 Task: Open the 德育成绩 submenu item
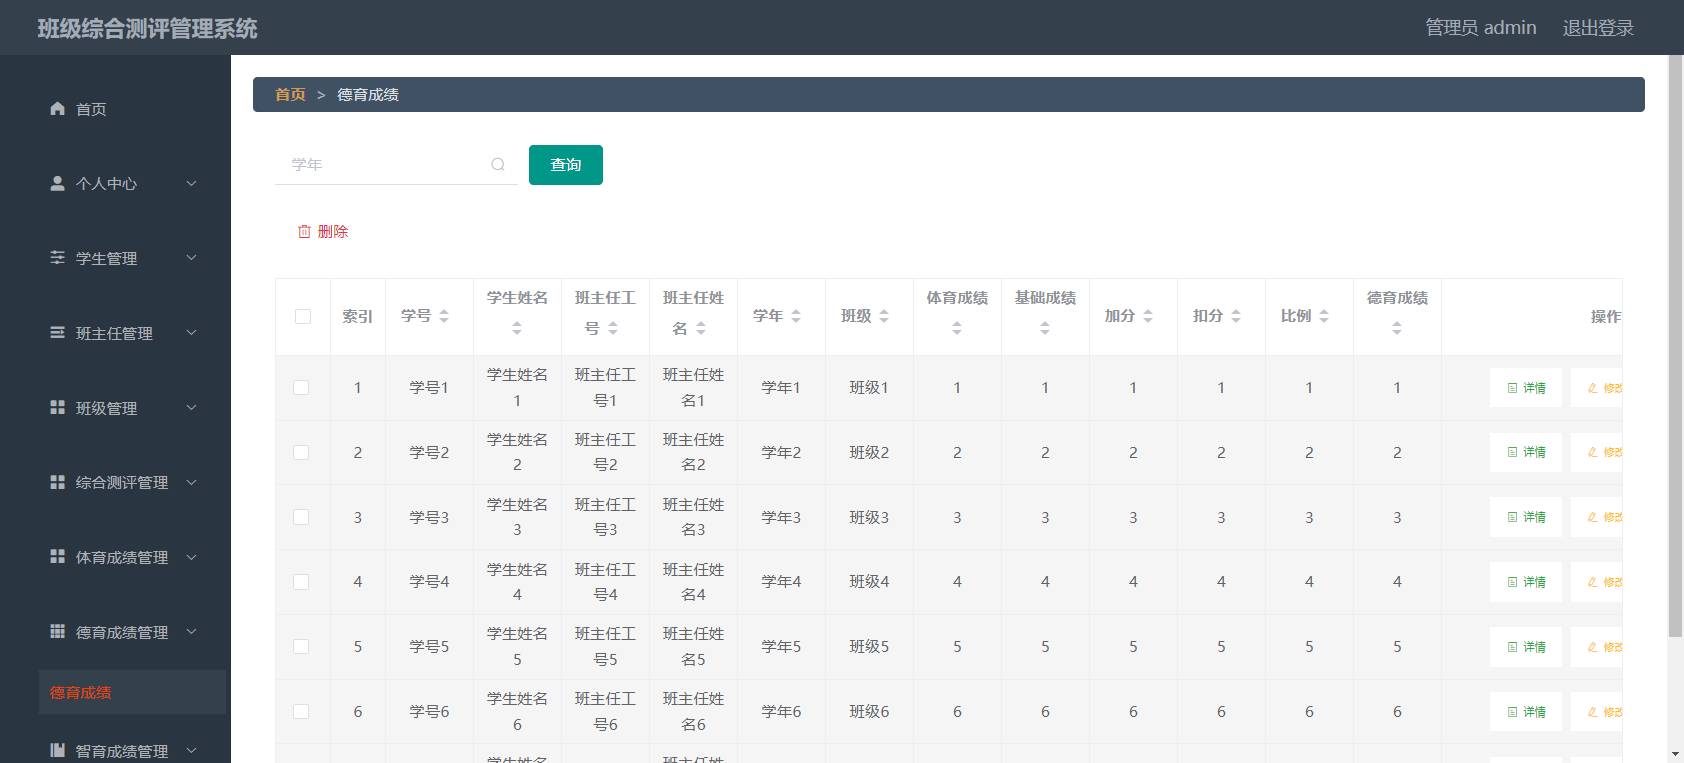click(x=132, y=692)
